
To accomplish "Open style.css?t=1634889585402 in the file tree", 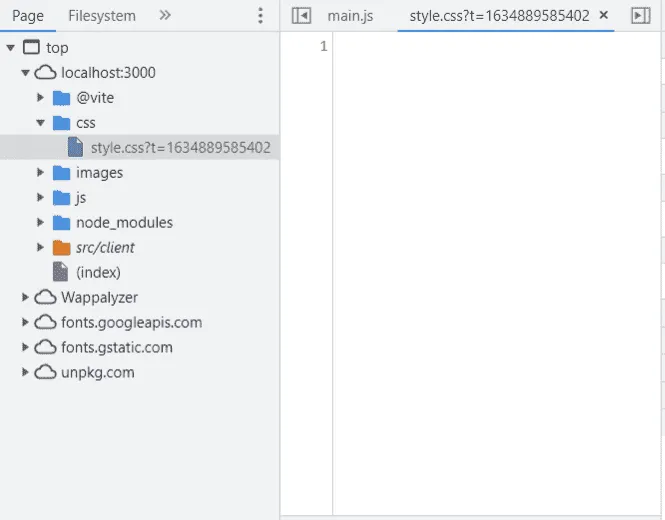I will [181, 148].
